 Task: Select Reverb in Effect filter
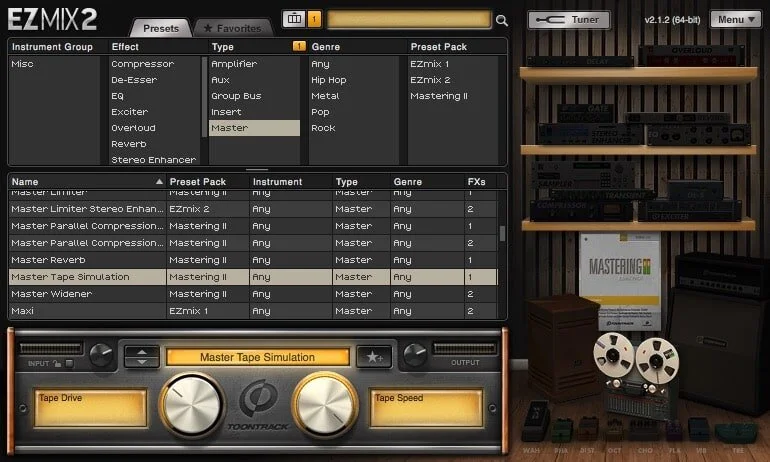coord(155,144)
